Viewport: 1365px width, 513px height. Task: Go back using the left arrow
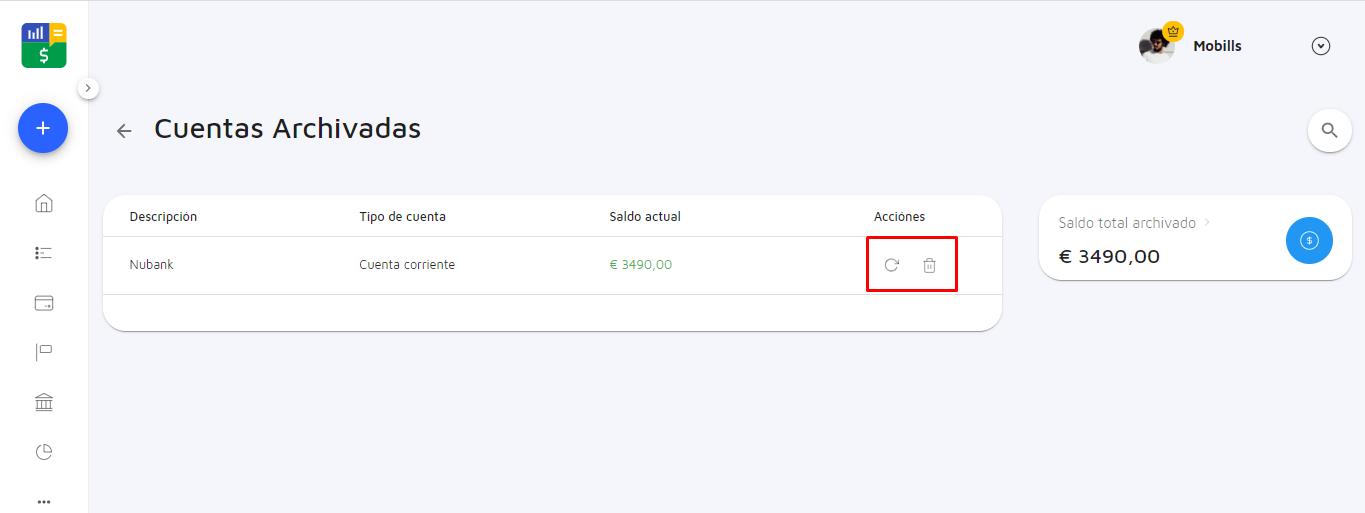tap(124, 130)
